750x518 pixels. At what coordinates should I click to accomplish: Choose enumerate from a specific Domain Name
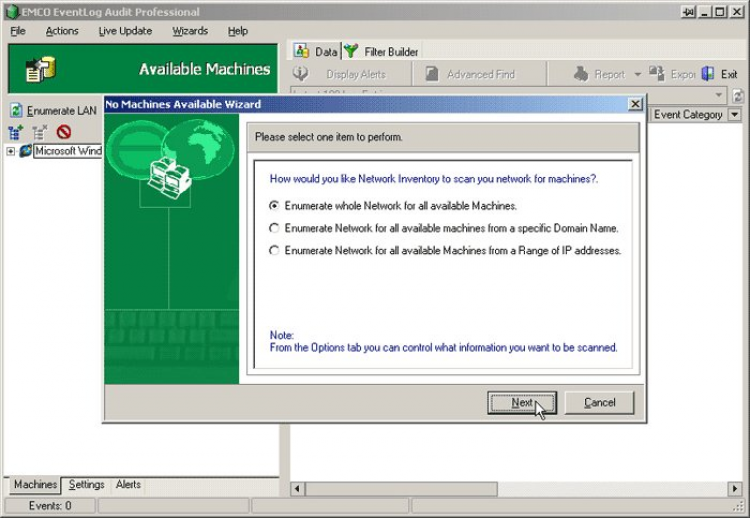coord(274,228)
